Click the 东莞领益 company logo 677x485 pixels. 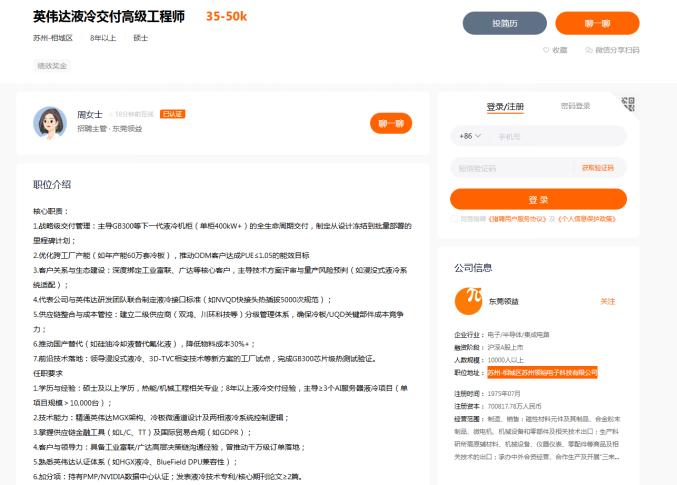pos(468,300)
